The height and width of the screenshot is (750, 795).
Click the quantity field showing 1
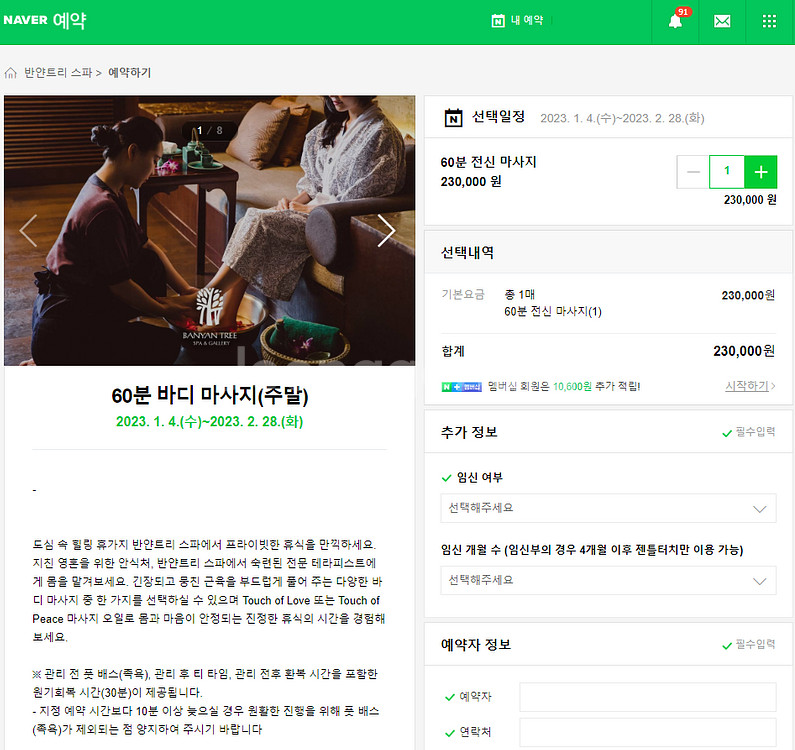click(x=727, y=172)
